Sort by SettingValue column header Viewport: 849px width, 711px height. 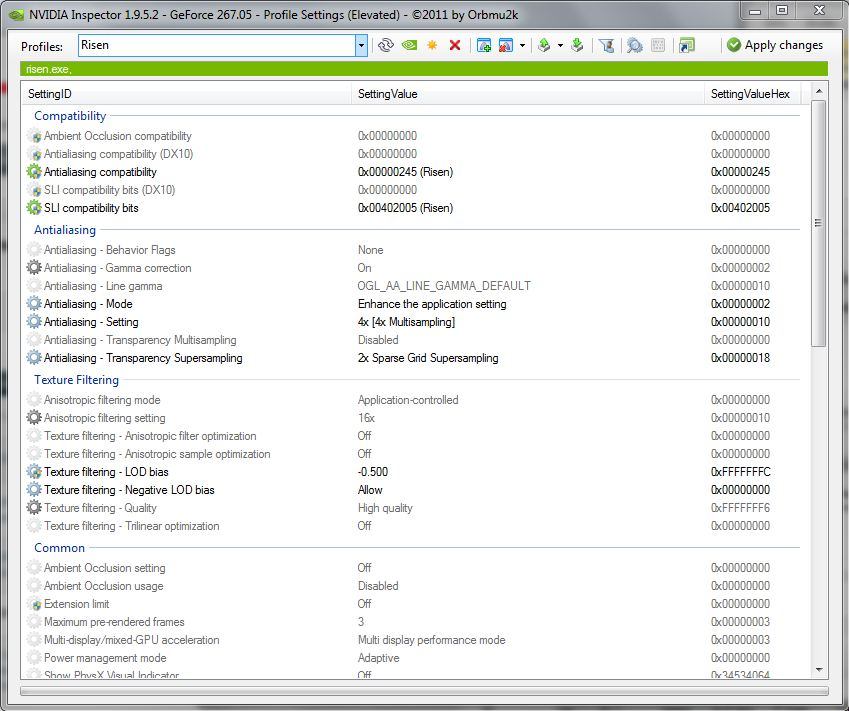pyautogui.click(x=527, y=94)
